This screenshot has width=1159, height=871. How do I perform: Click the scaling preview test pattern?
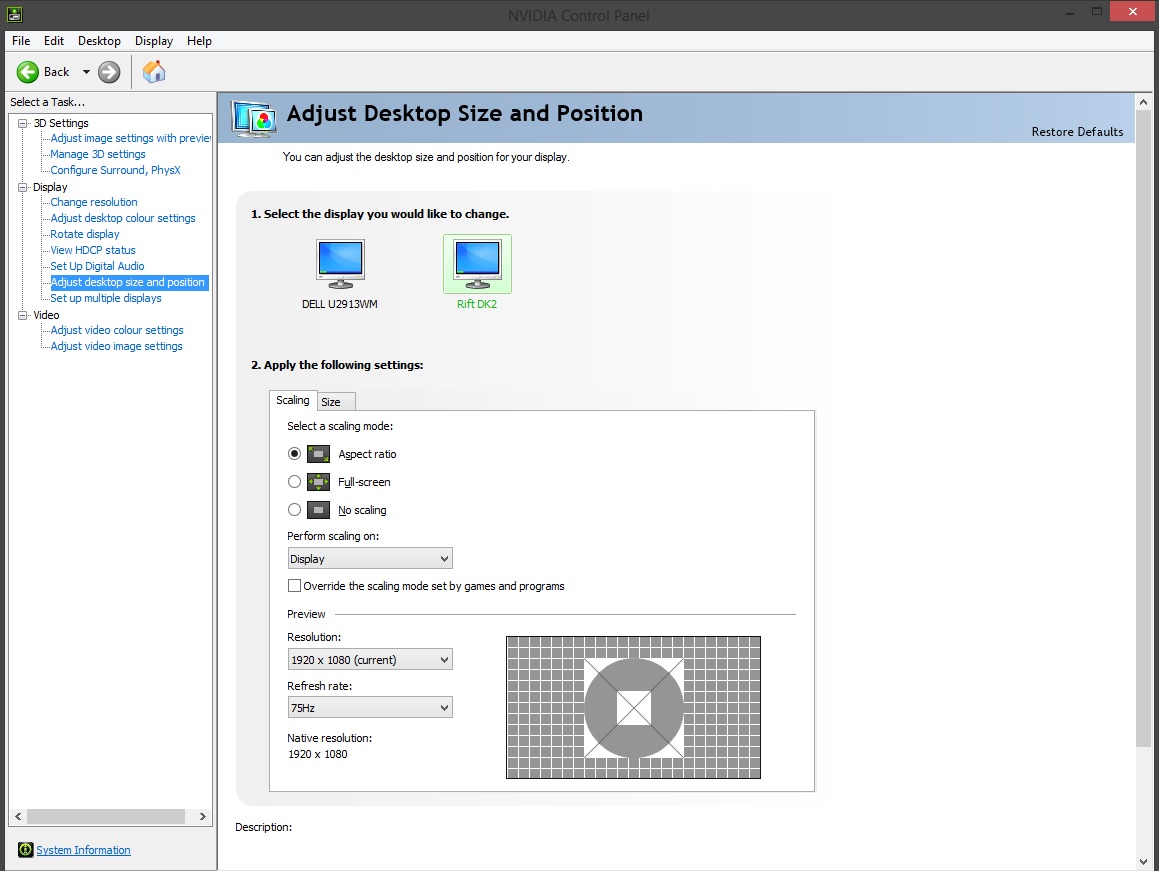(633, 708)
